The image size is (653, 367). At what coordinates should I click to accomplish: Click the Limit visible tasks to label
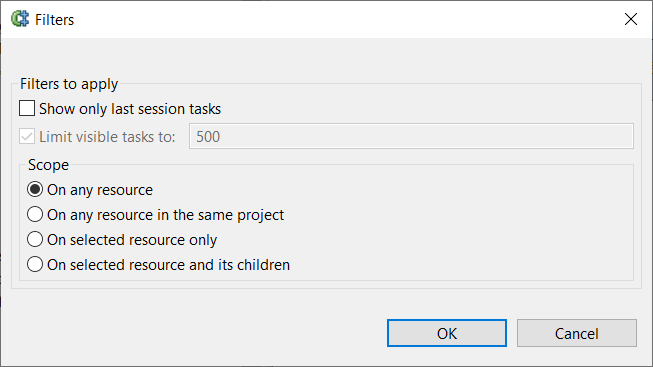107,137
